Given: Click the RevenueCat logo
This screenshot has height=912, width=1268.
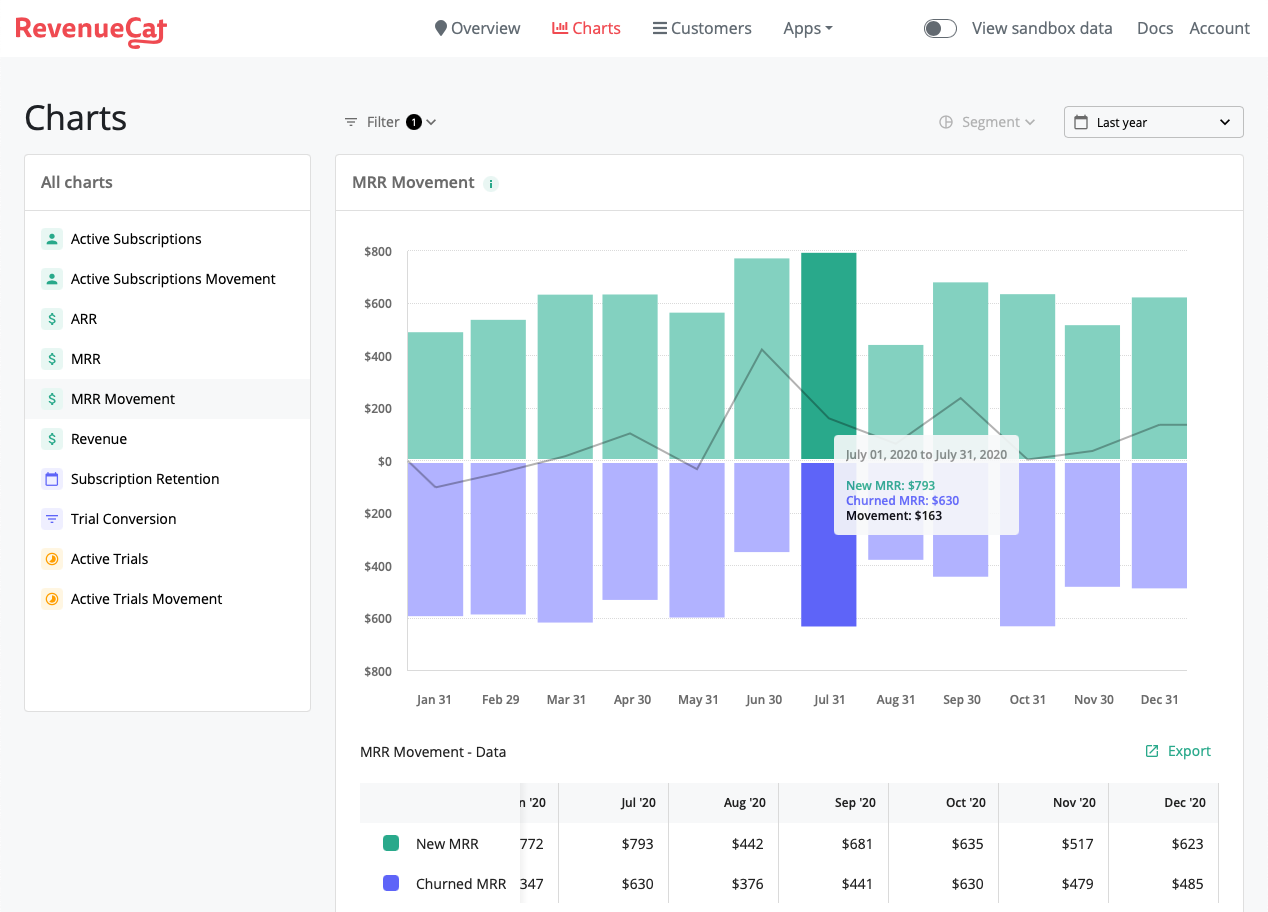Looking at the screenshot, I should click(91, 29).
